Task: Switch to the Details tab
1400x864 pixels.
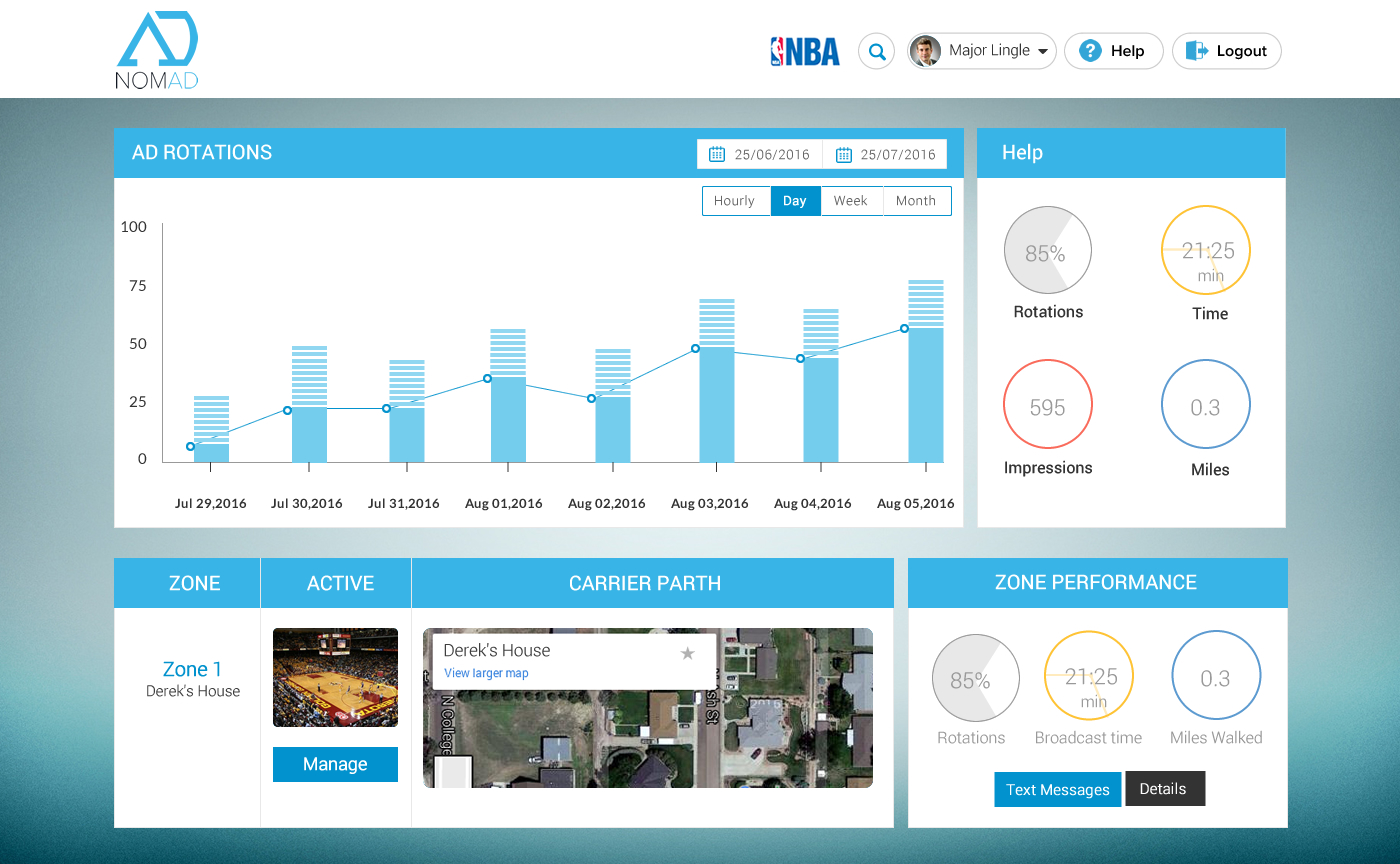Action: coord(1164,788)
